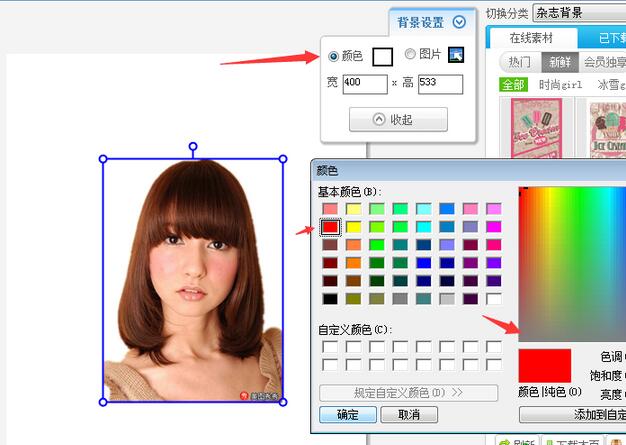Select the 热门 filter tab
Image resolution: width=626 pixels, height=445 pixels.
point(520,62)
